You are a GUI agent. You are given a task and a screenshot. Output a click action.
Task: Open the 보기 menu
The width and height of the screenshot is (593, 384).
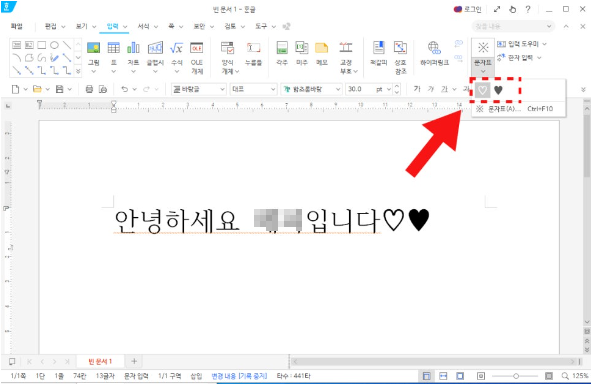point(82,26)
